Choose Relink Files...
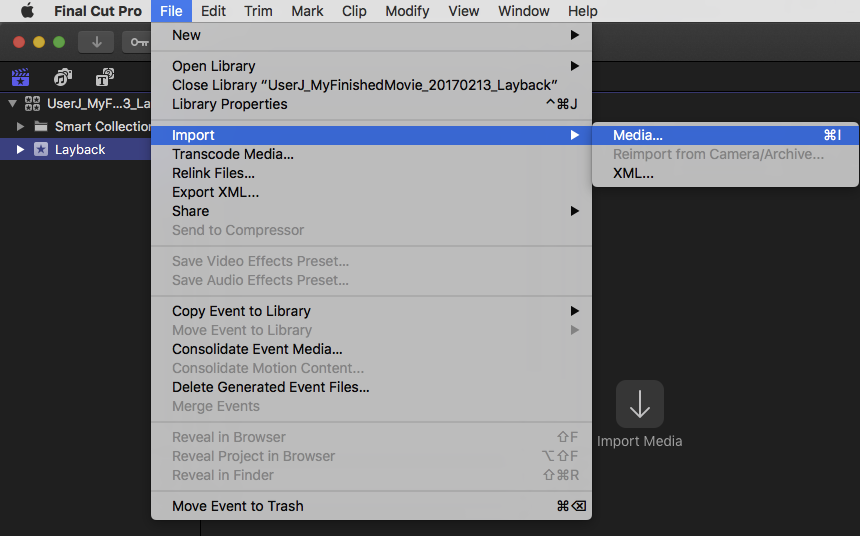The width and height of the screenshot is (860, 536). pos(371,173)
